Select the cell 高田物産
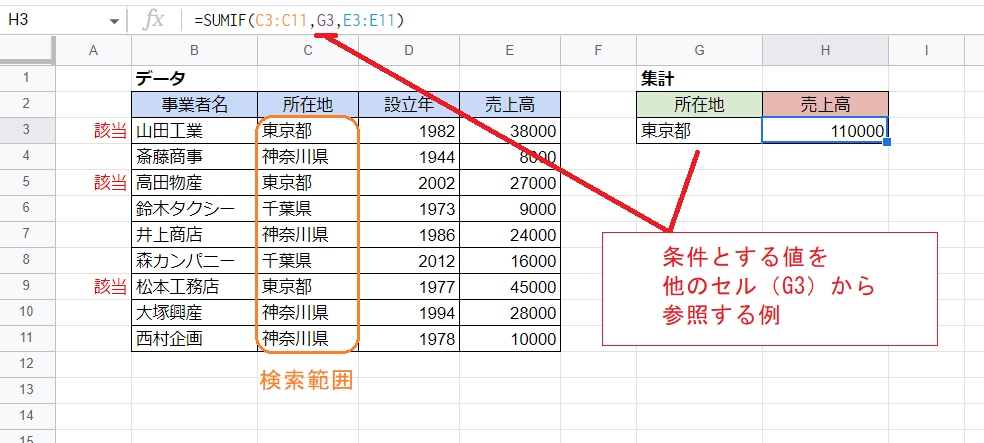 click(195, 183)
